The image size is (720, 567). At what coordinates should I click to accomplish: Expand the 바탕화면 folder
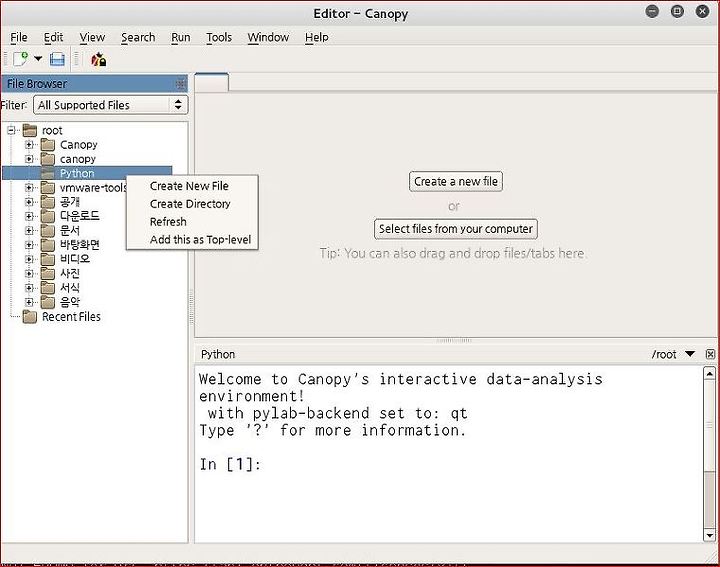click(x=29, y=245)
